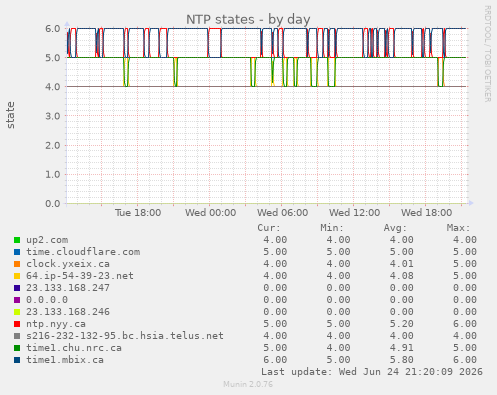Click the Max value 6.00 for ntp.nyy.ca
The image size is (497, 395).
point(465,324)
